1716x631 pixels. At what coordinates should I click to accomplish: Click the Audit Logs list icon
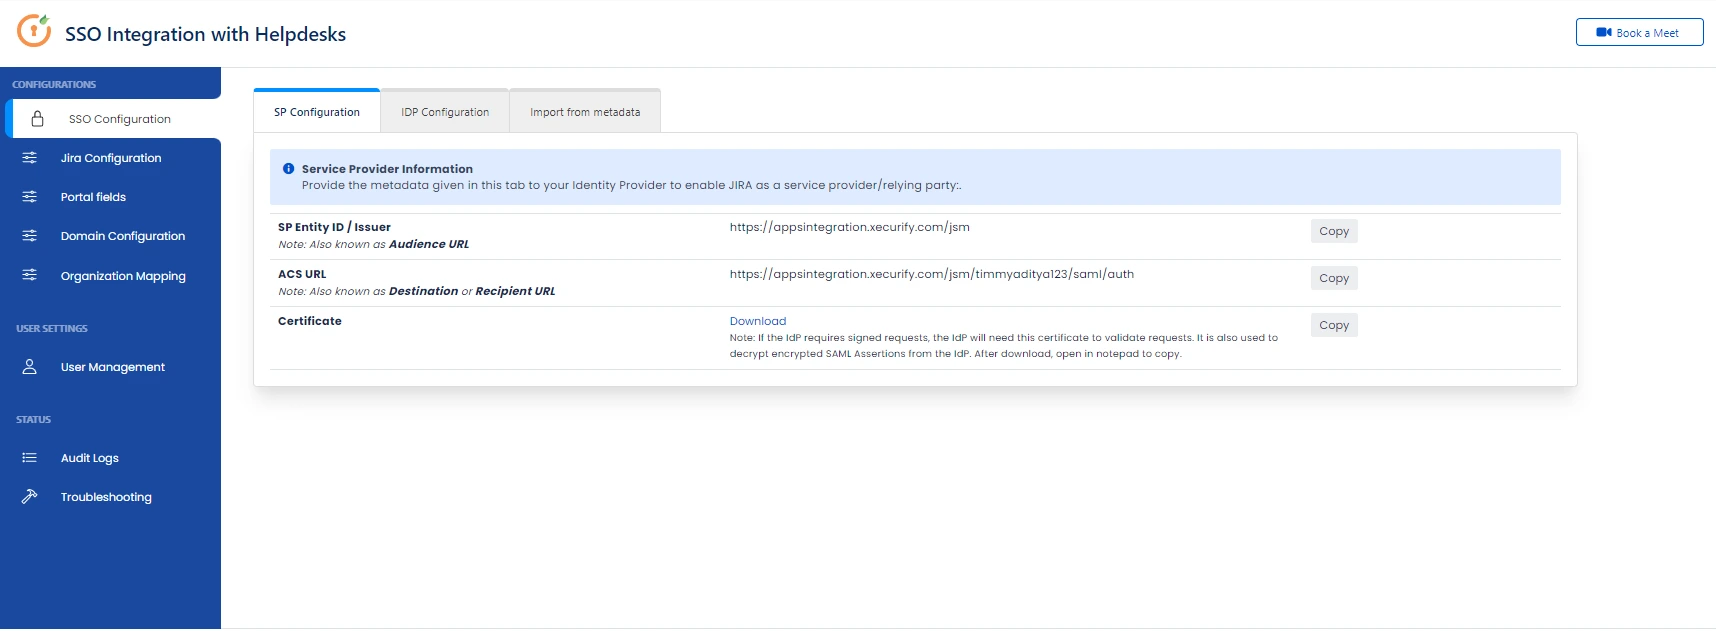(30, 458)
